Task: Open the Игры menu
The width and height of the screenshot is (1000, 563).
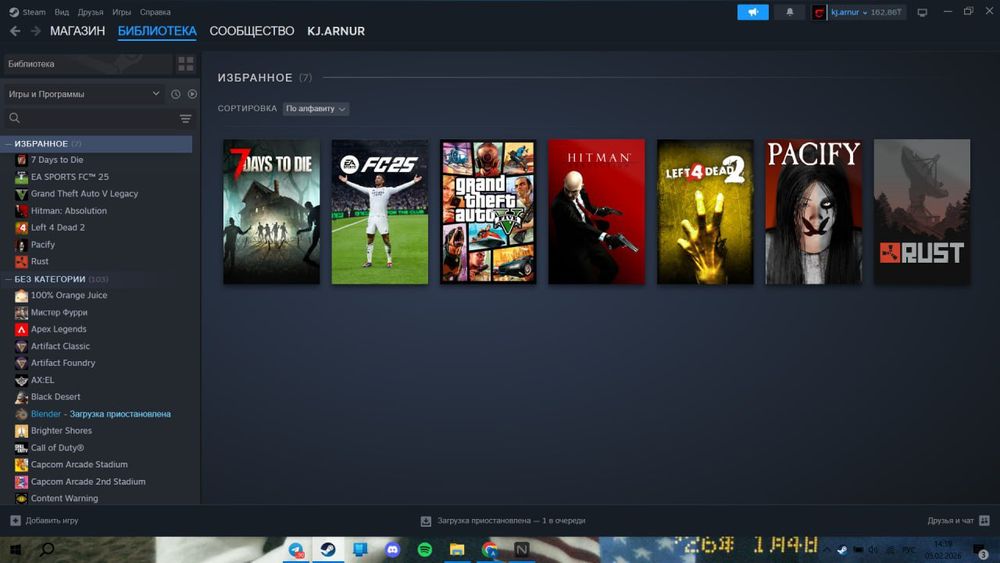Action: (121, 12)
